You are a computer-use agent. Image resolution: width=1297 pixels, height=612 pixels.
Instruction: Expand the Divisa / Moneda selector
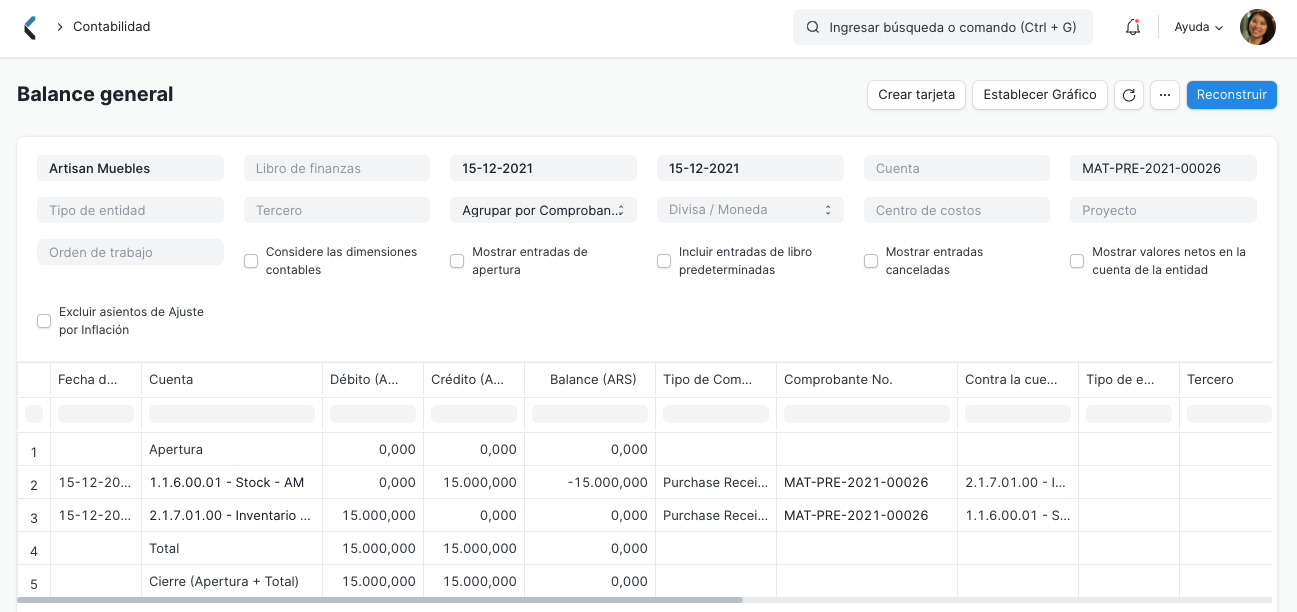tap(750, 209)
